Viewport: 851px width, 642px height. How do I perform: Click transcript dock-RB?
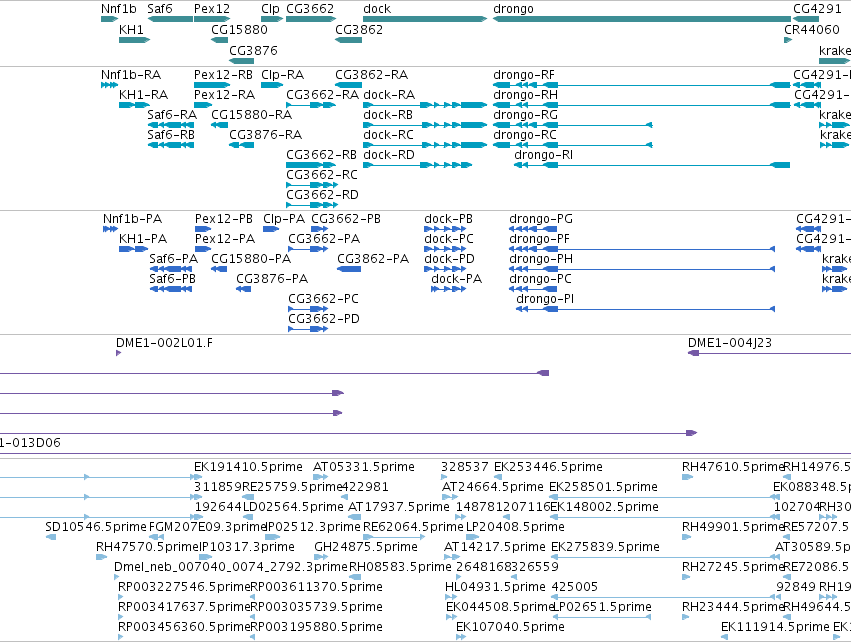tap(388, 115)
